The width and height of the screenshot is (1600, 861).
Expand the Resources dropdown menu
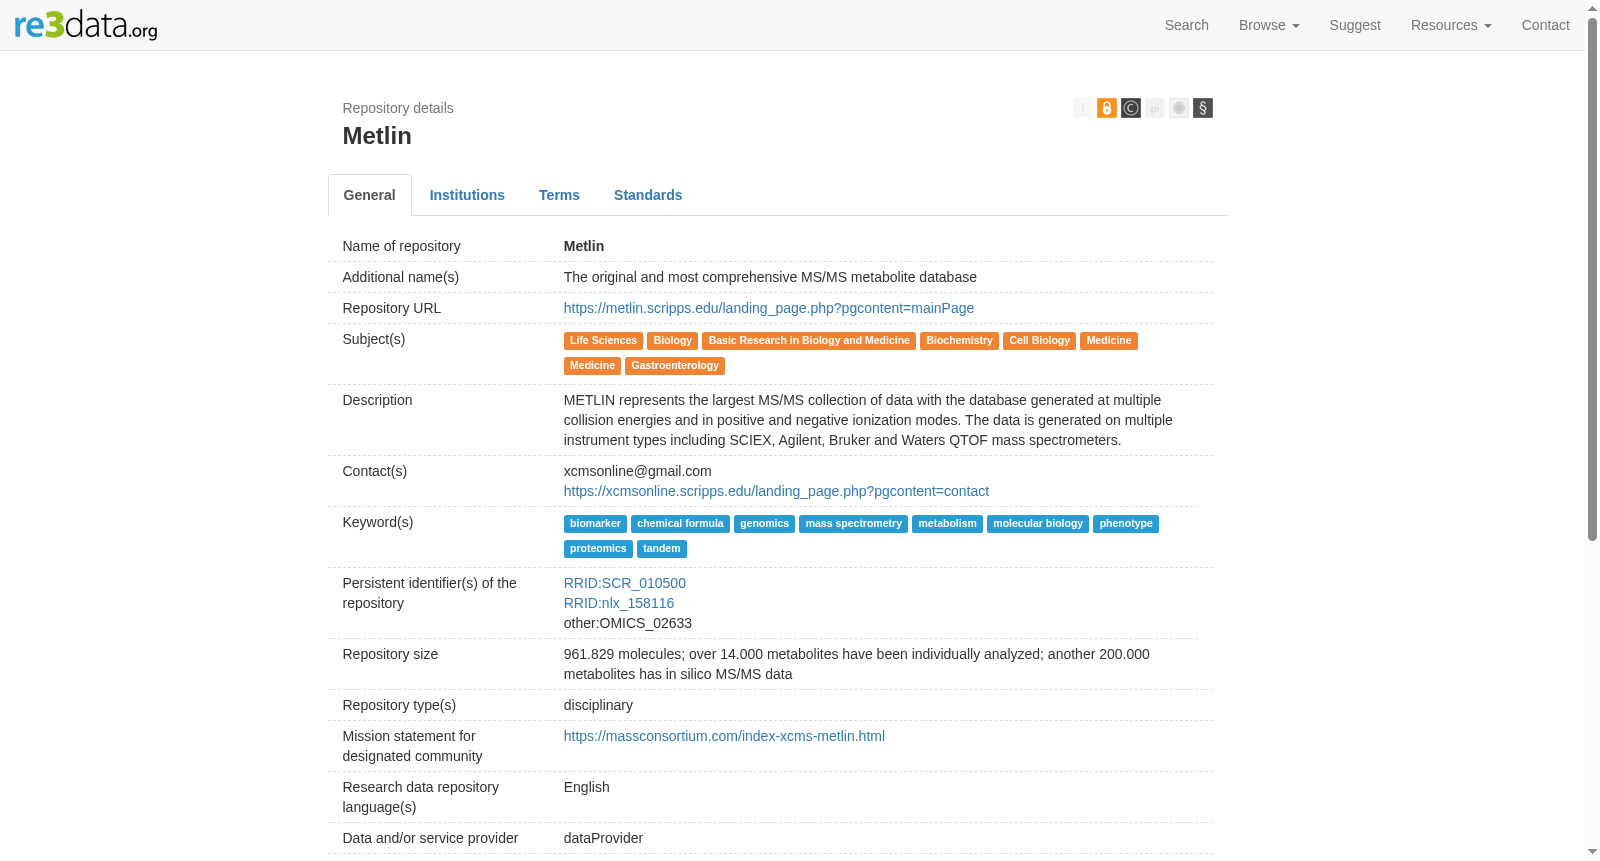coord(1451,25)
